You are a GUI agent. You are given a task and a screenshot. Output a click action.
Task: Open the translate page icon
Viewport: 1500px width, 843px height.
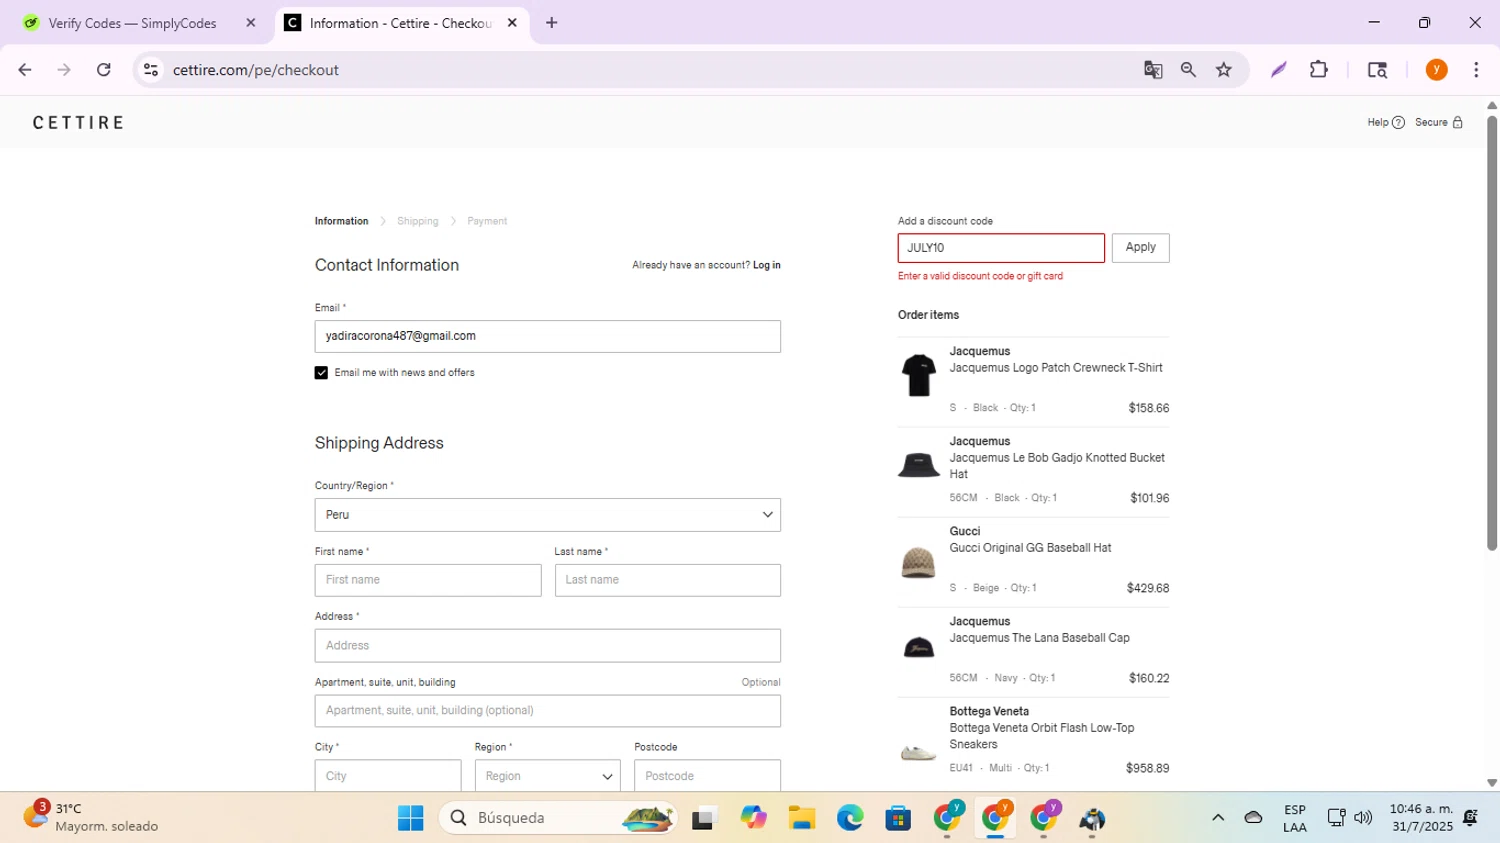point(1153,70)
